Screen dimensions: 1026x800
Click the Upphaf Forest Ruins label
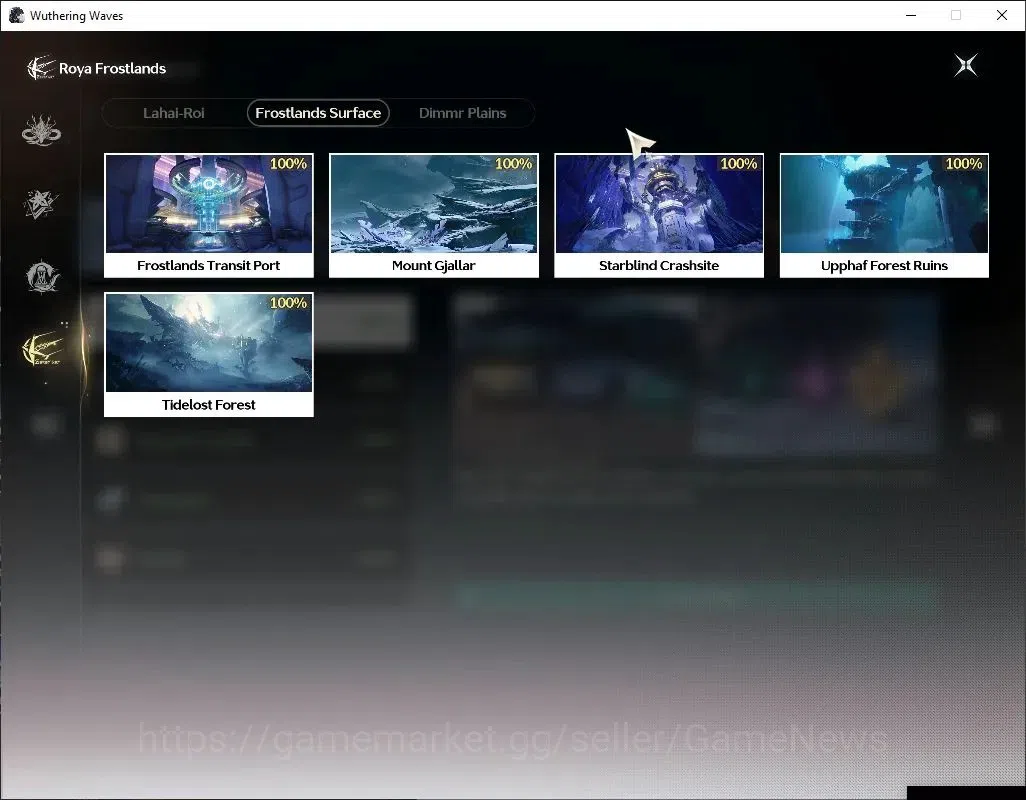point(884,265)
